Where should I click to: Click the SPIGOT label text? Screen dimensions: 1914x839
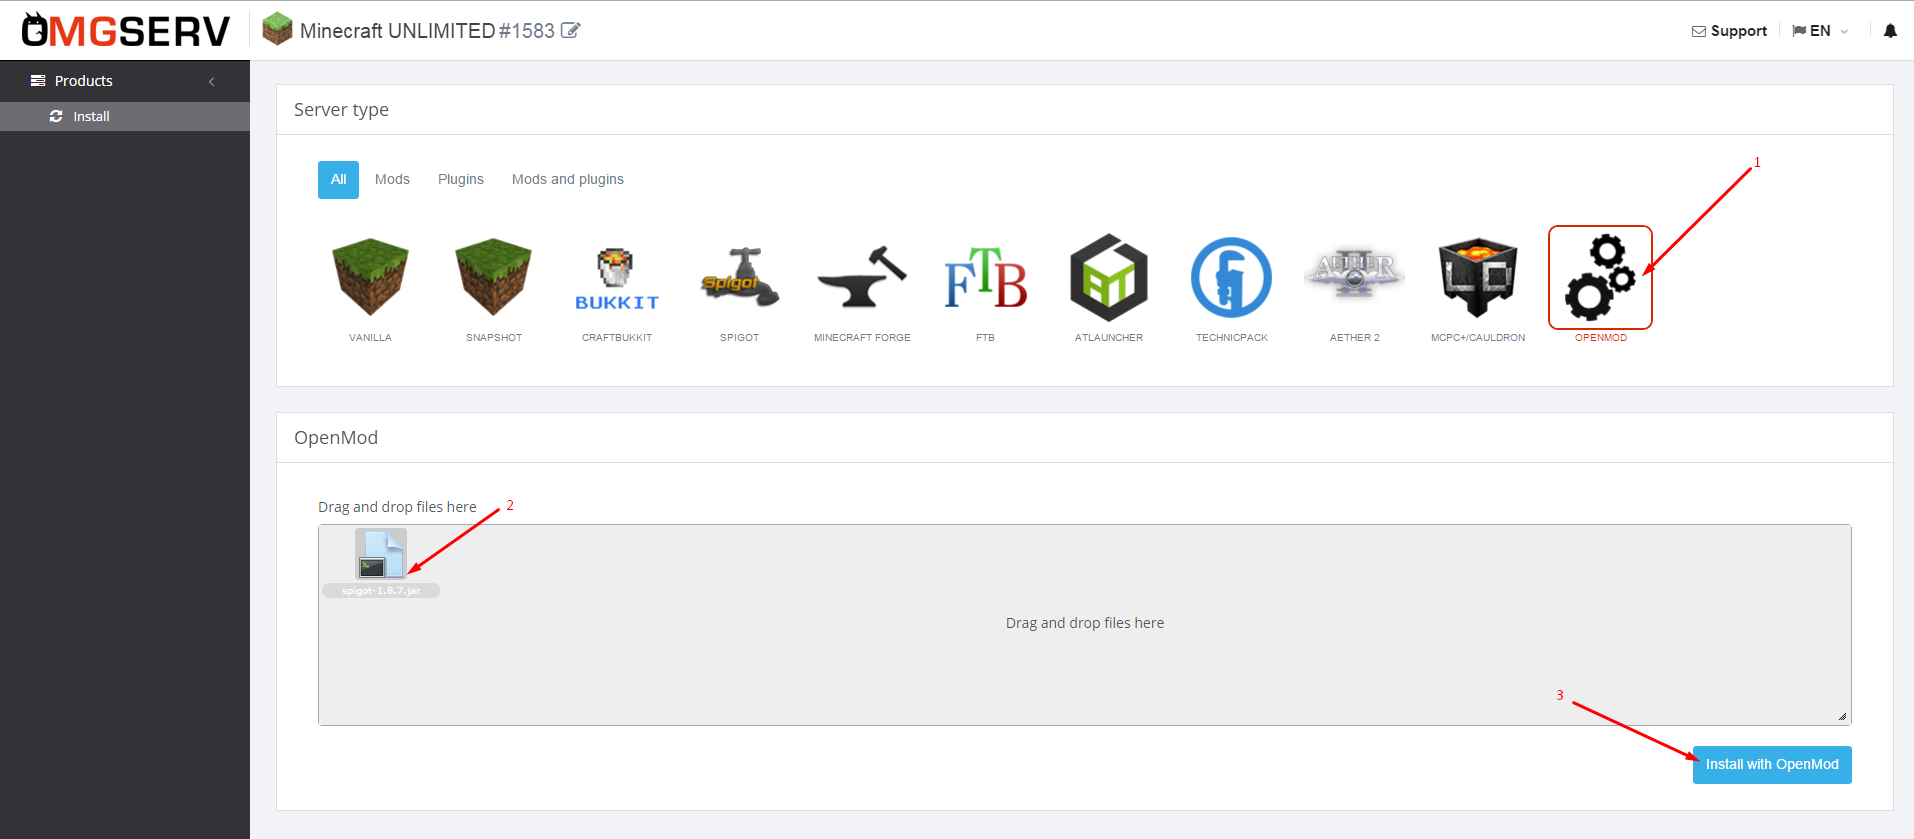740,338
